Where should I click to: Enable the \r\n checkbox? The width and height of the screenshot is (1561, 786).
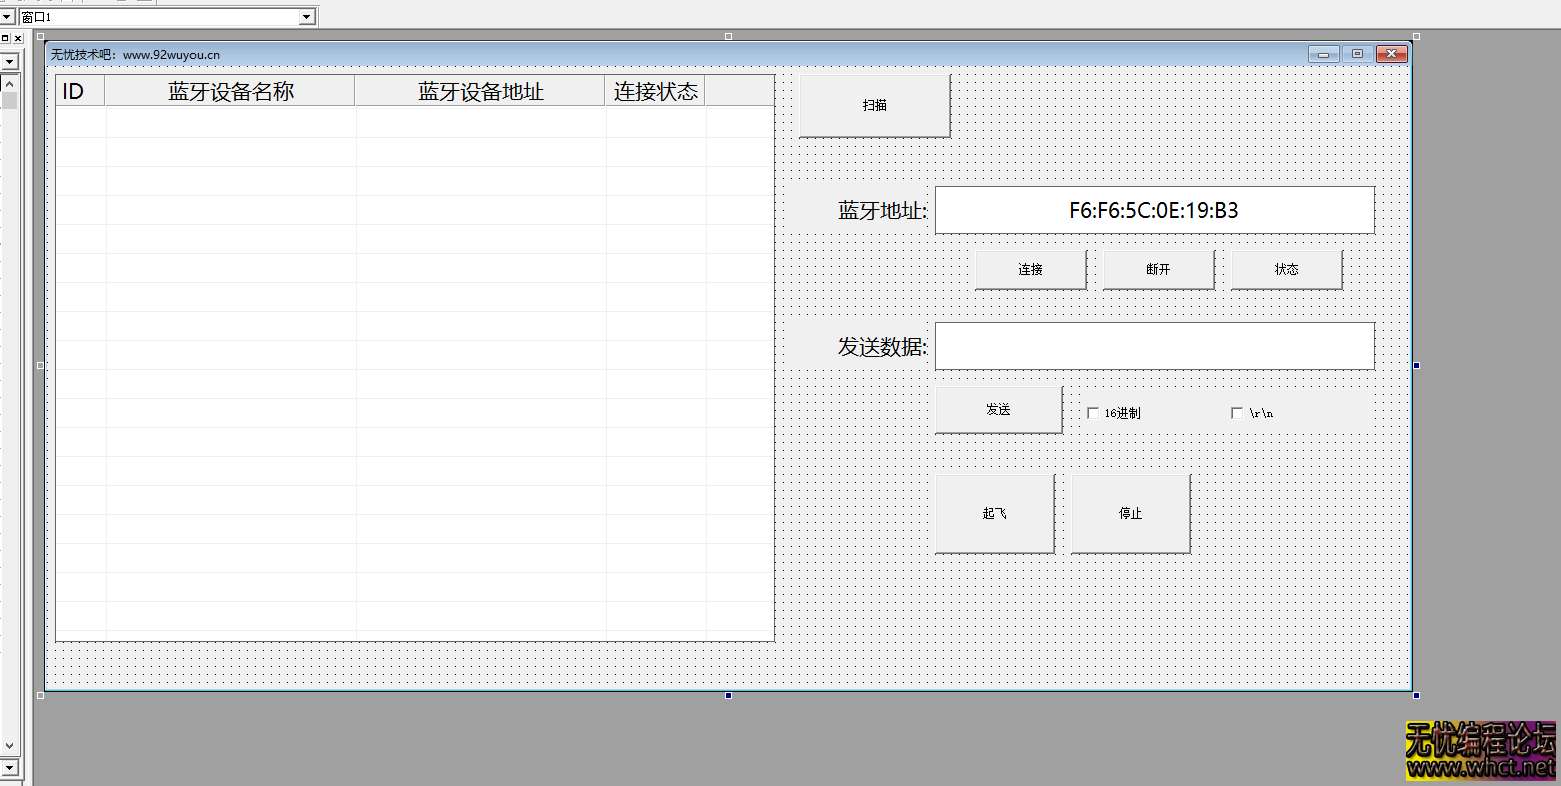pos(1237,412)
